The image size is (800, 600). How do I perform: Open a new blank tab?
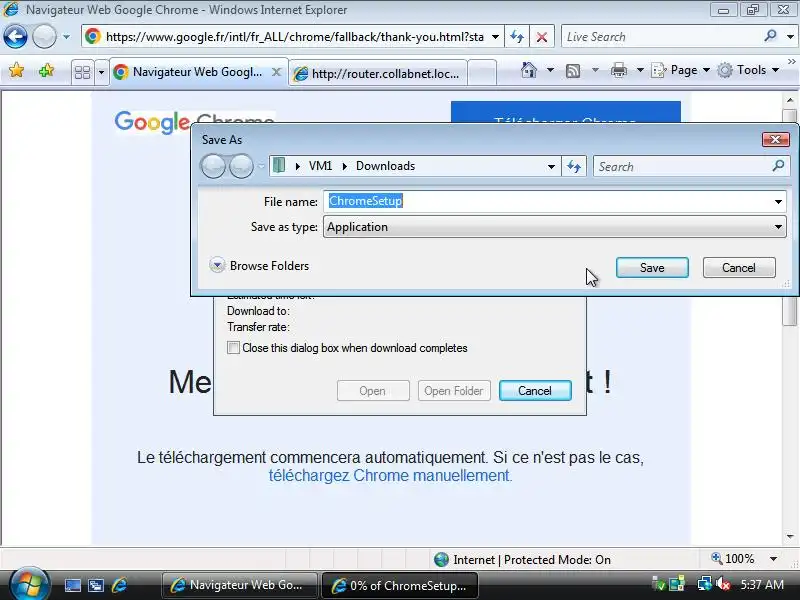[482, 73]
